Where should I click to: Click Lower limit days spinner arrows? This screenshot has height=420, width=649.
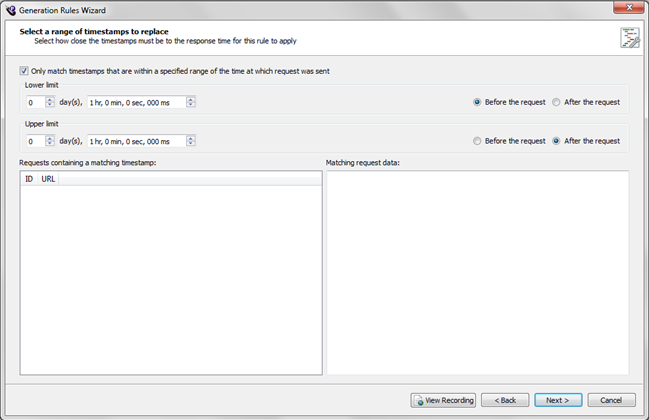[50, 102]
